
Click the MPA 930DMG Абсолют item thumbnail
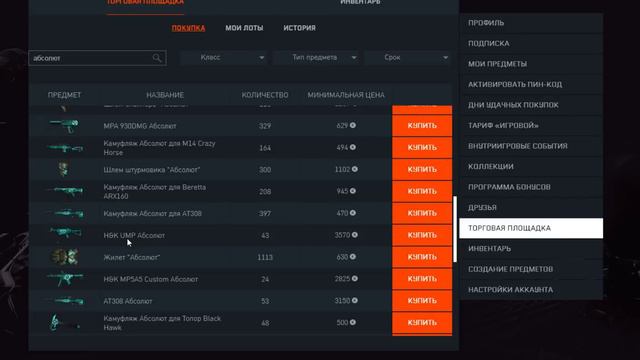[x=64, y=125]
